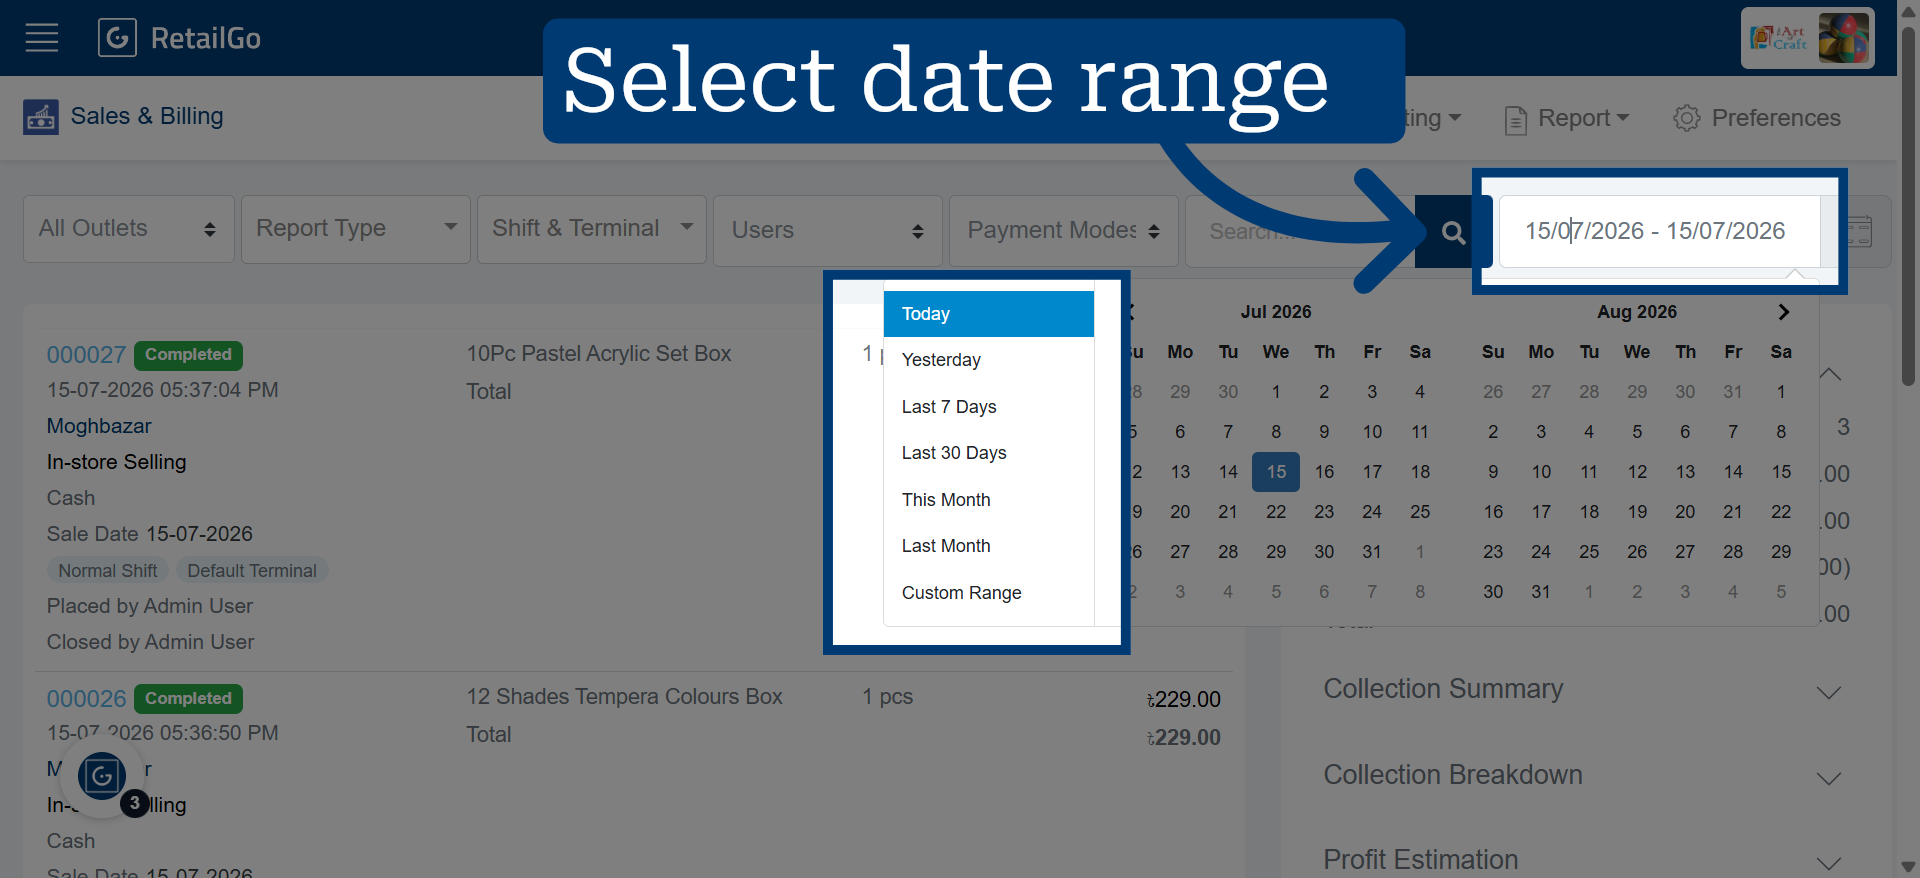1920x878 pixels.
Task: Open the hamburger navigation menu
Action: click(x=42, y=38)
